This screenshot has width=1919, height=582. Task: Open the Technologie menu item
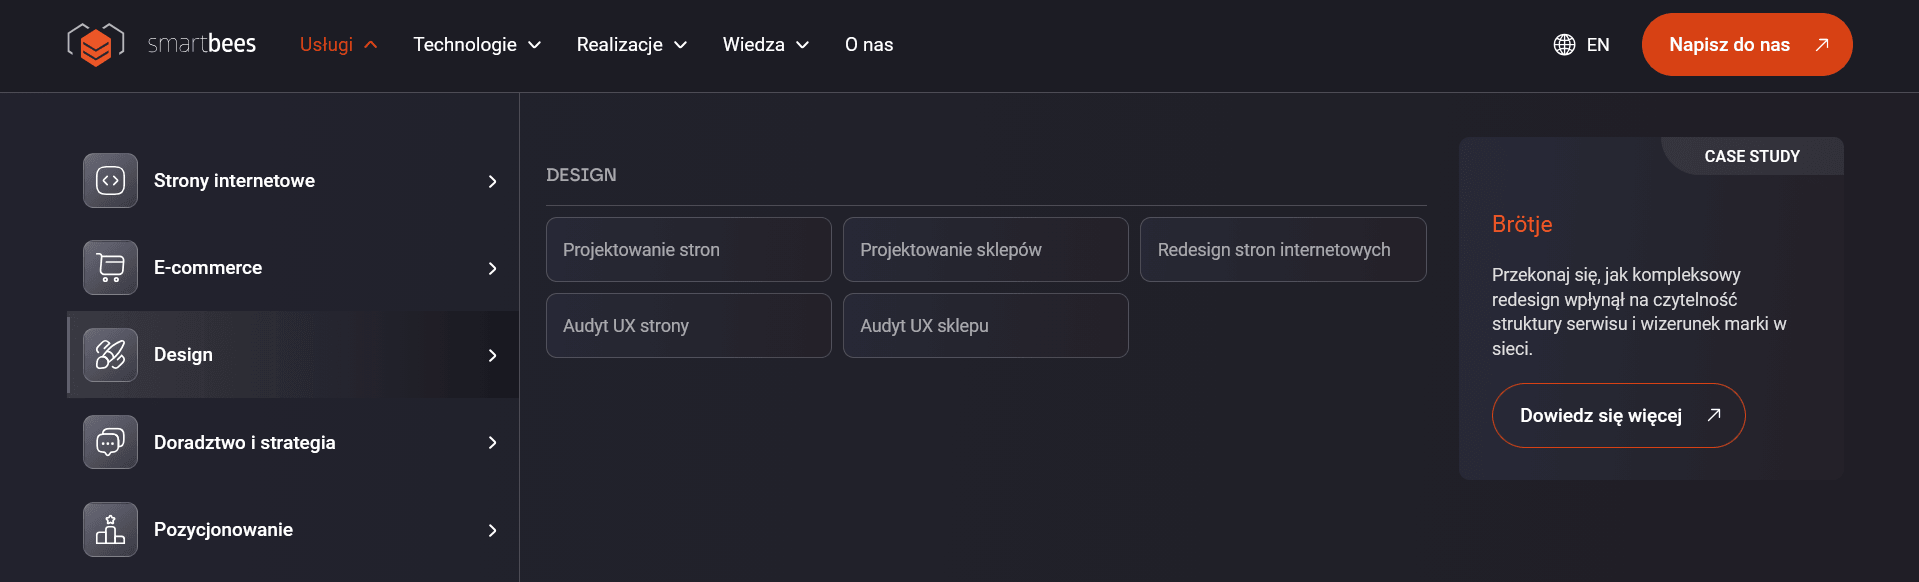tap(465, 45)
